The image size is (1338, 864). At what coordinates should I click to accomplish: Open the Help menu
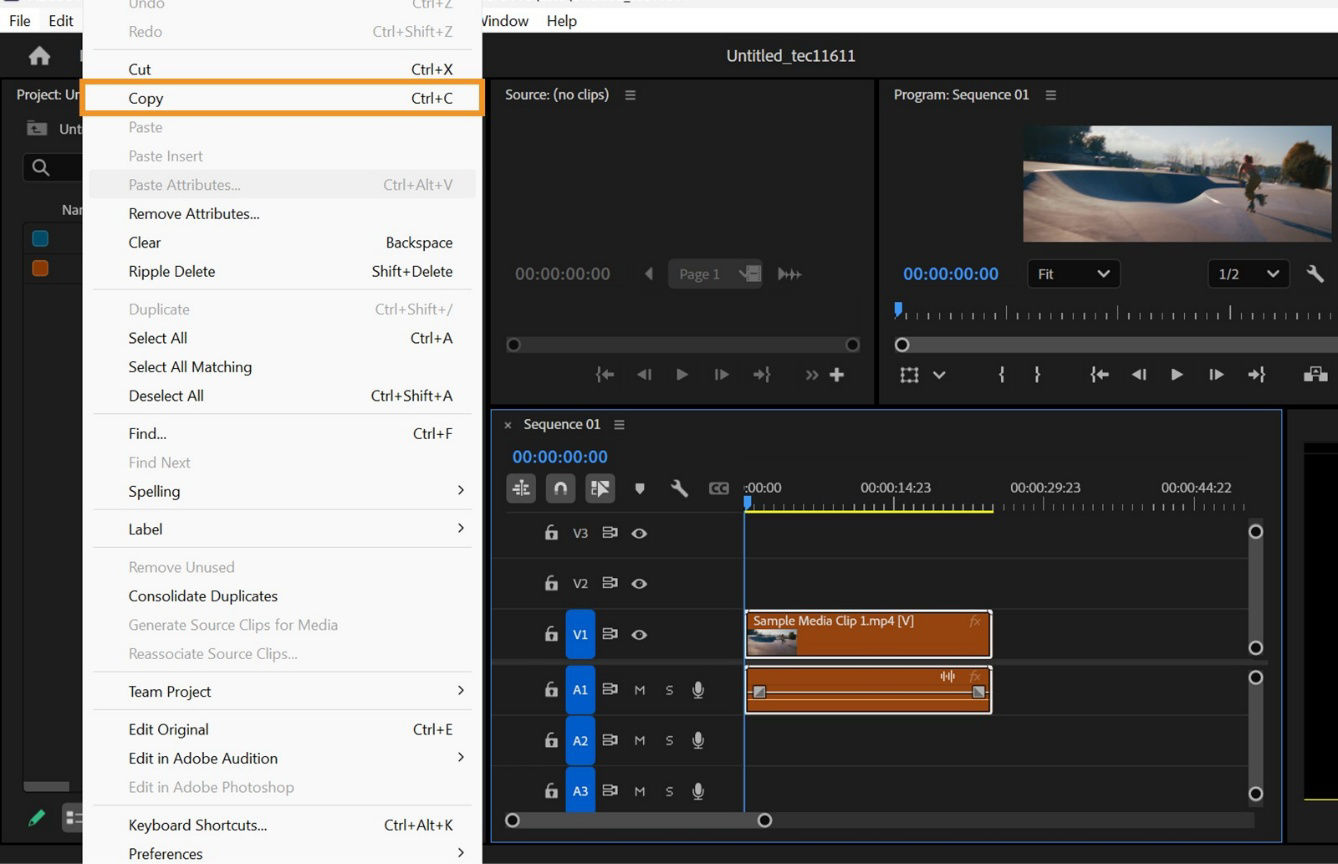click(561, 20)
